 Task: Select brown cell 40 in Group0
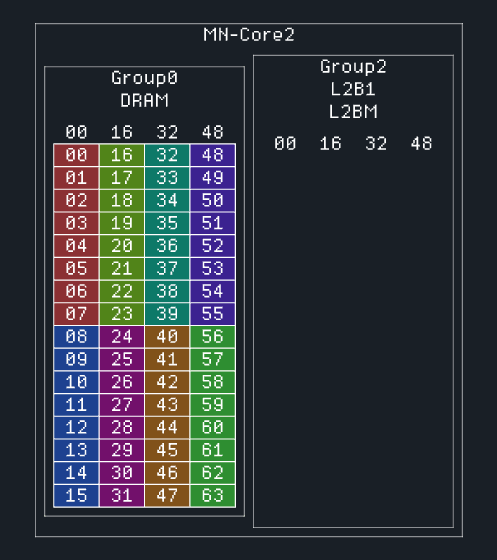click(167, 336)
